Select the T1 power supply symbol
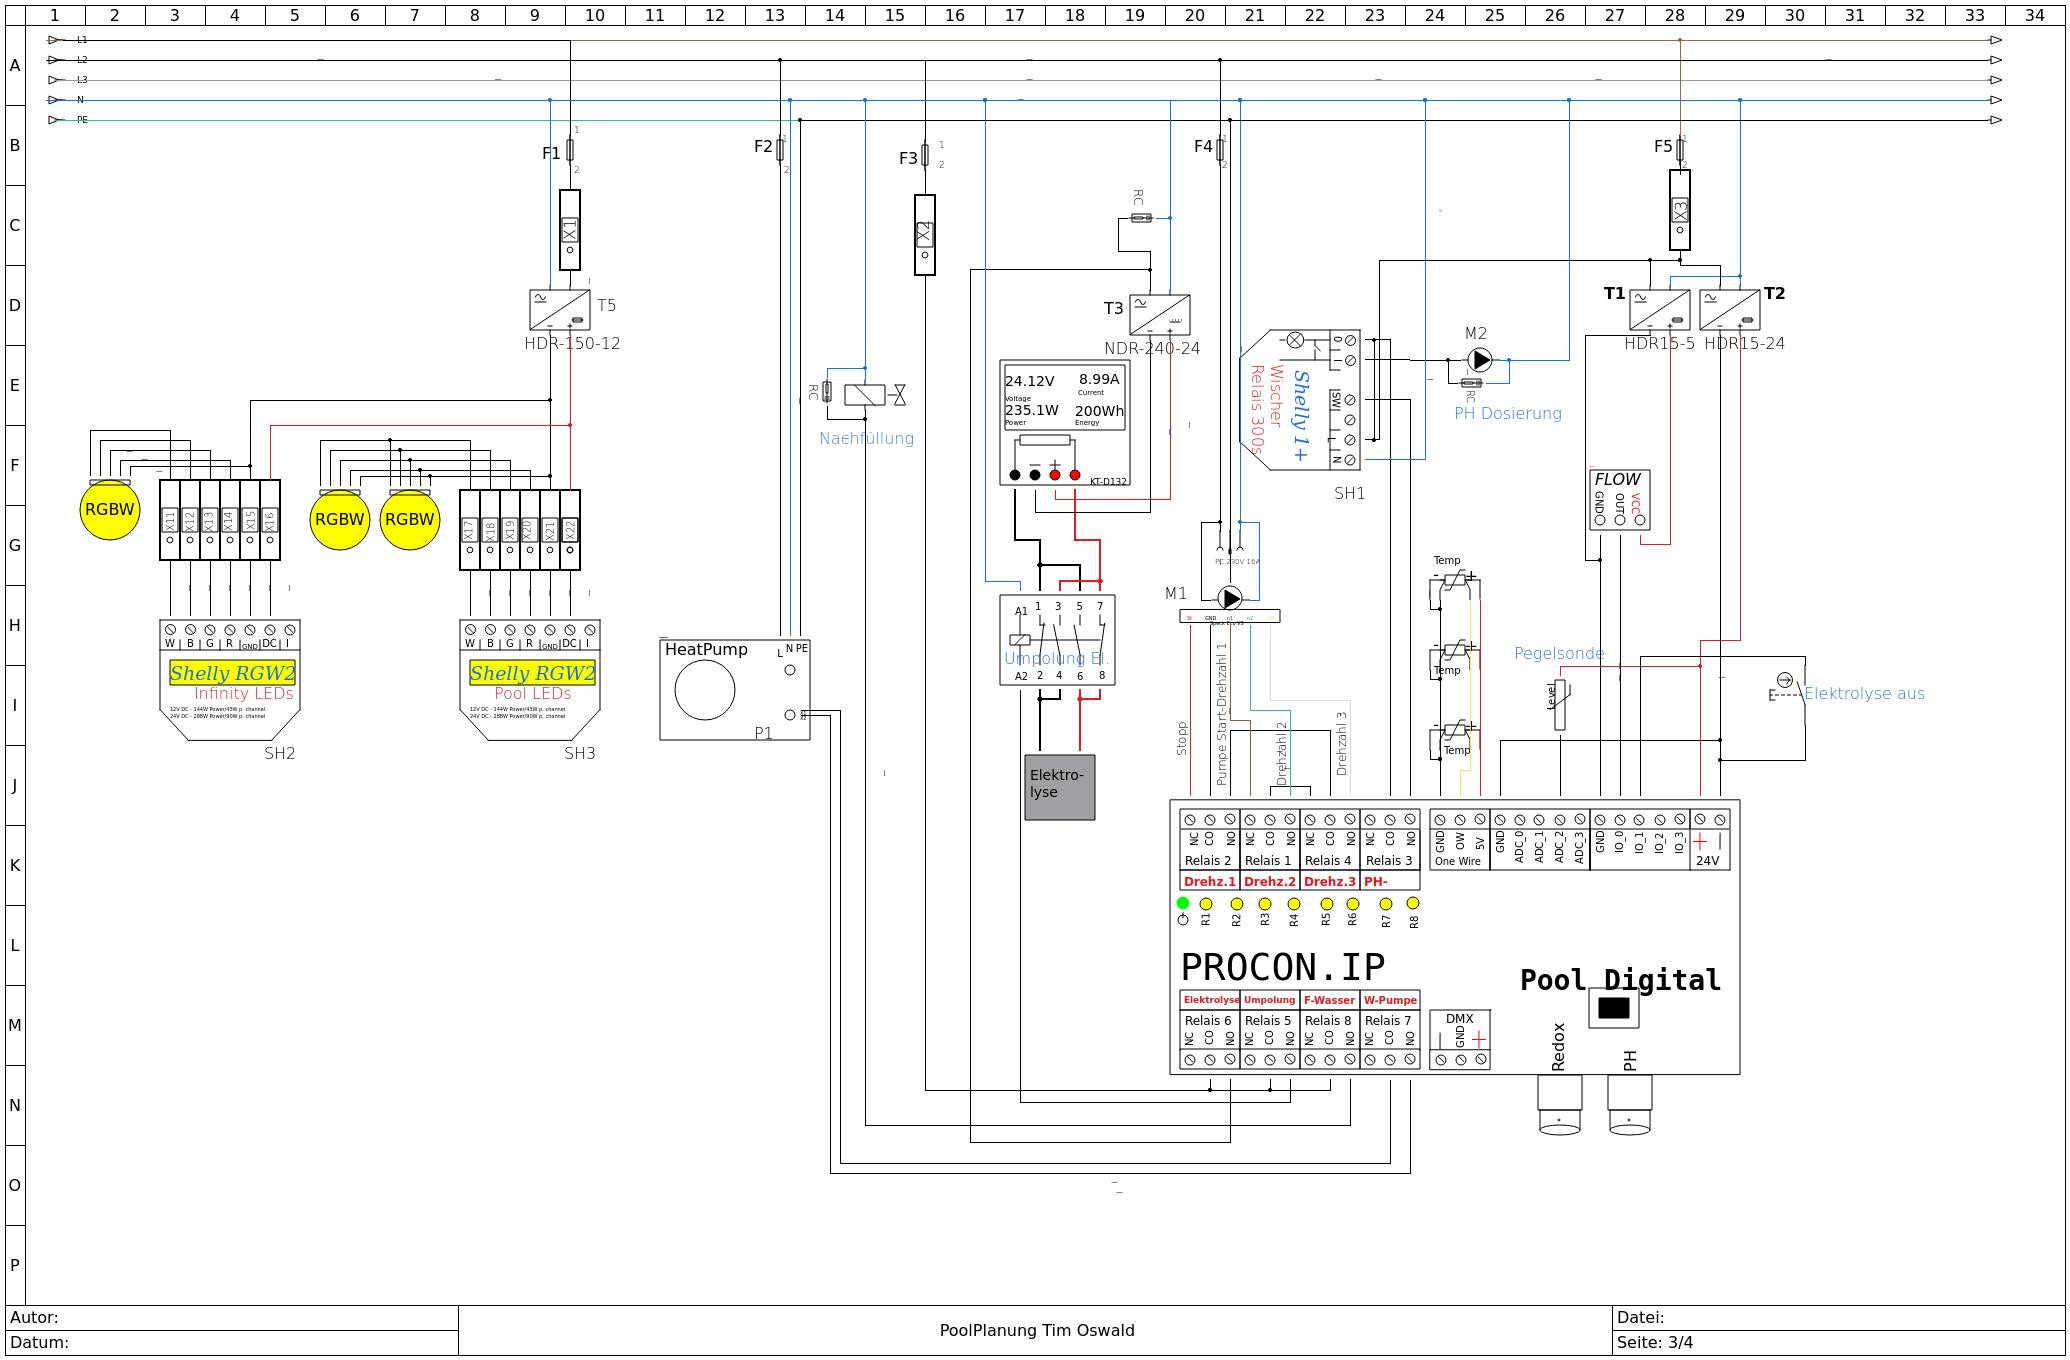Image resolution: width=2070 pixels, height=1360 pixels. 1660,310
